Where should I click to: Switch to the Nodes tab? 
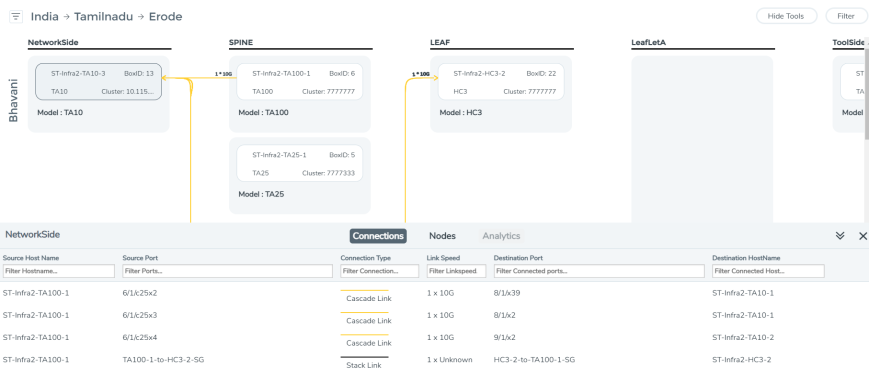click(442, 236)
